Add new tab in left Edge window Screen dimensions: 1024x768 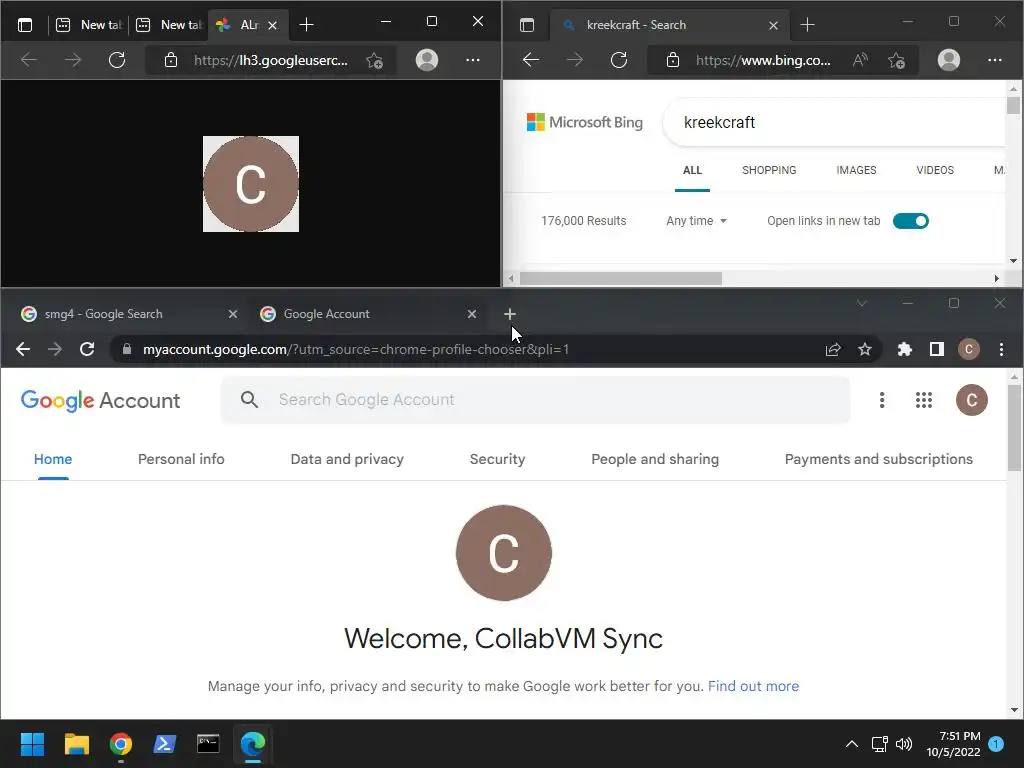click(x=306, y=25)
